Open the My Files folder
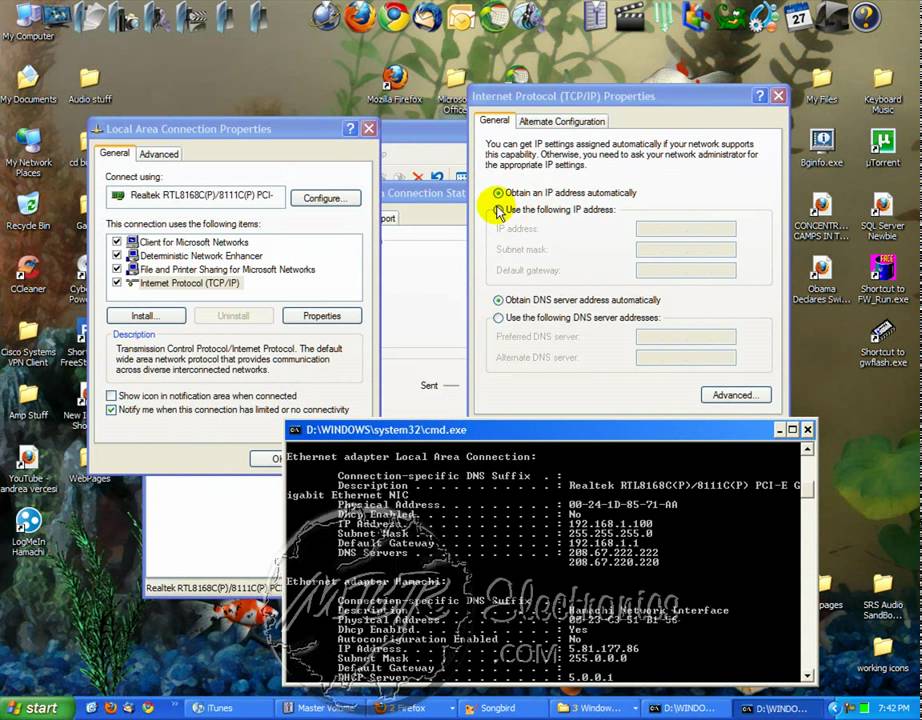 click(x=822, y=85)
